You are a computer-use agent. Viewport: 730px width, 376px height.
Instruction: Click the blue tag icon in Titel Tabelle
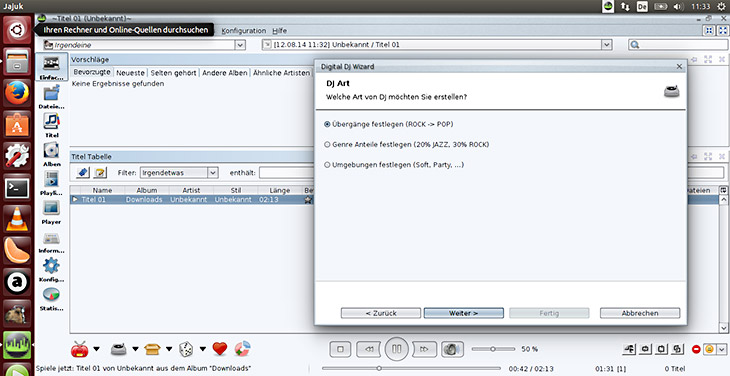82,173
